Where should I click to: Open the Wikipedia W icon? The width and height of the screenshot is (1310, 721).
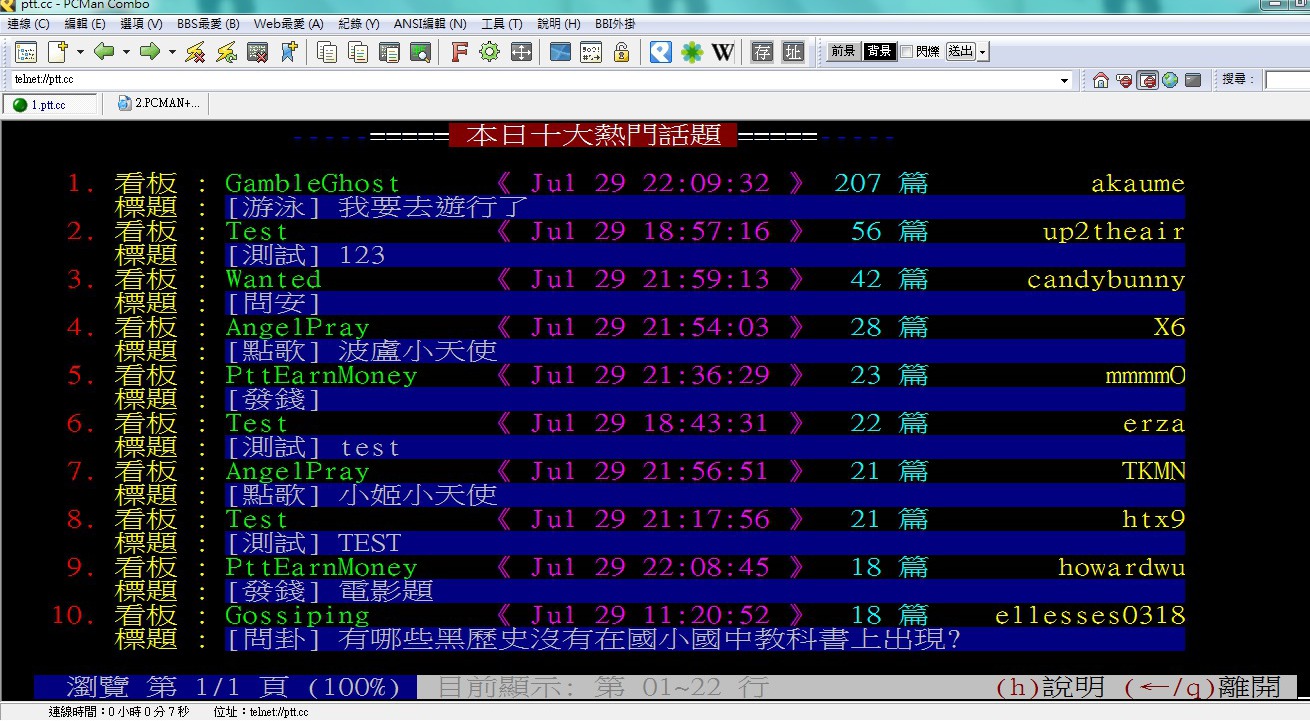pyautogui.click(x=723, y=52)
